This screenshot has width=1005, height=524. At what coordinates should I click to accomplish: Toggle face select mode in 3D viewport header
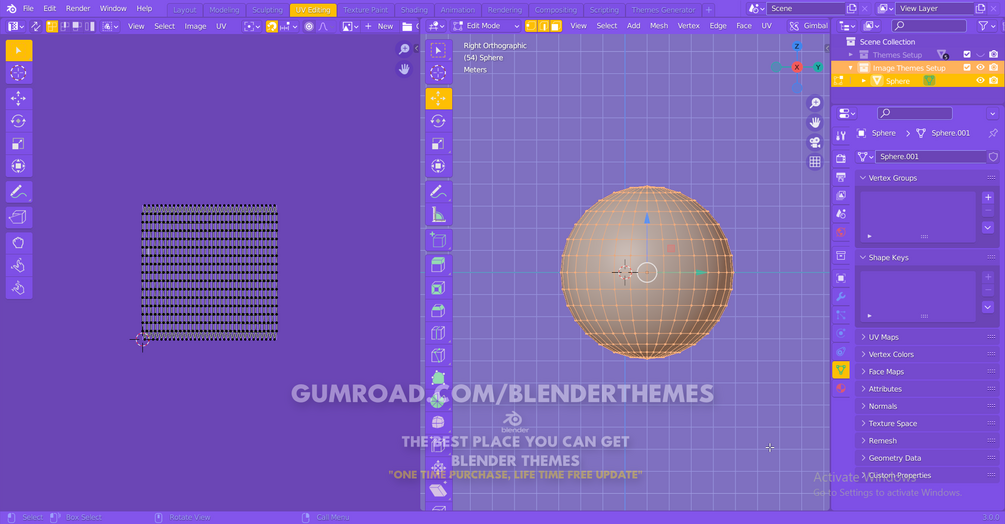pos(556,26)
